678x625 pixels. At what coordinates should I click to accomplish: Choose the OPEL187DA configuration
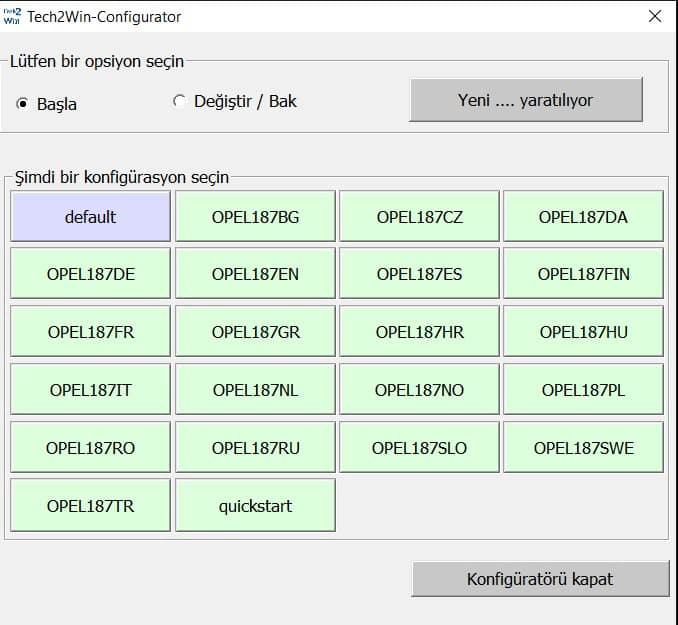coord(583,216)
